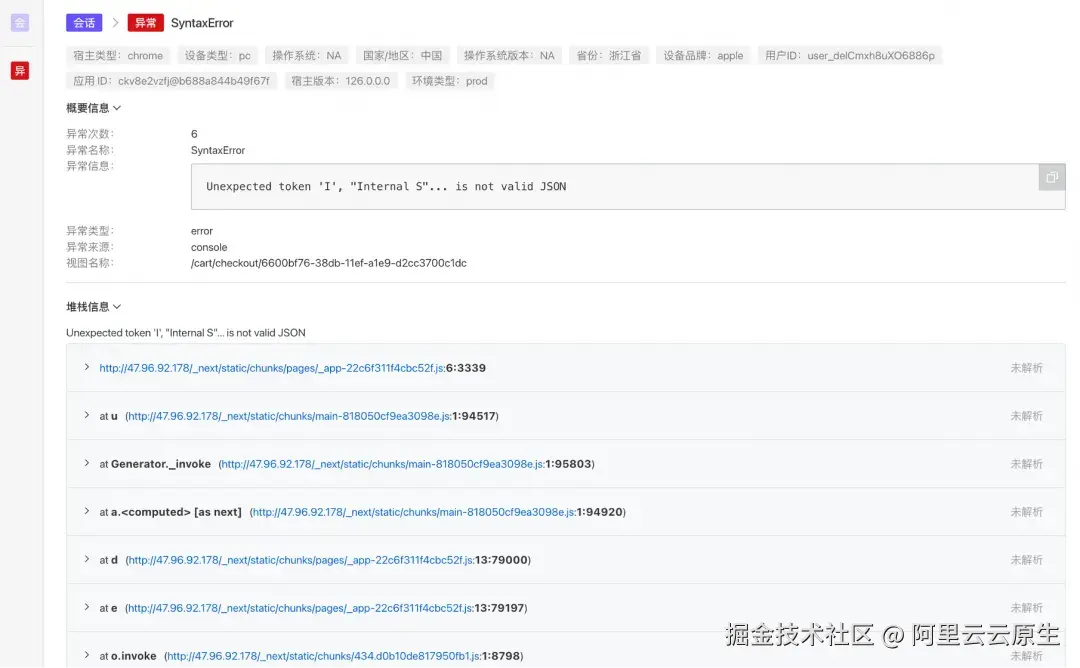Click 未解析 on the first stack frame
This screenshot has height=668, width=1080.
click(1027, 367)
